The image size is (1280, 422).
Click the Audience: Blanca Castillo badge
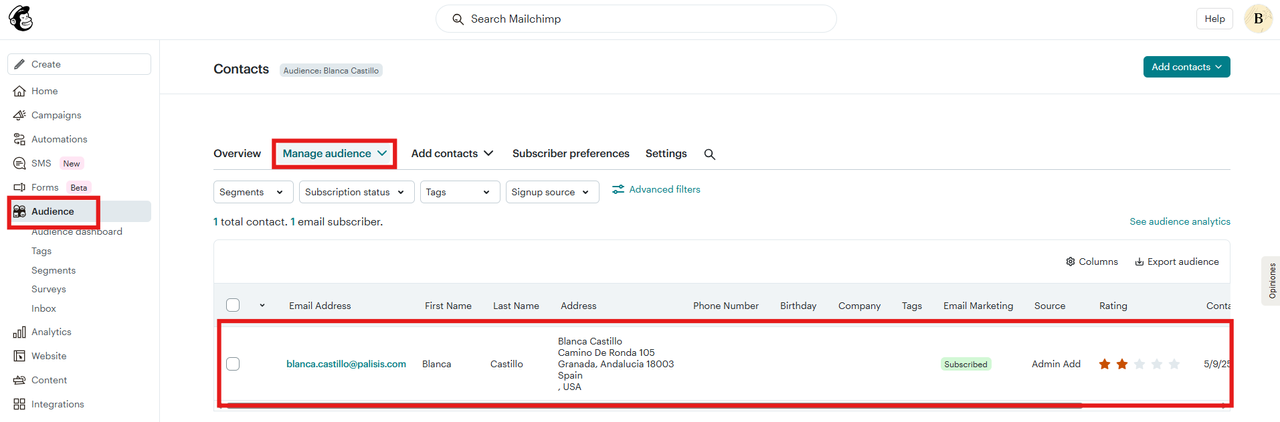[x=332, y=71]
